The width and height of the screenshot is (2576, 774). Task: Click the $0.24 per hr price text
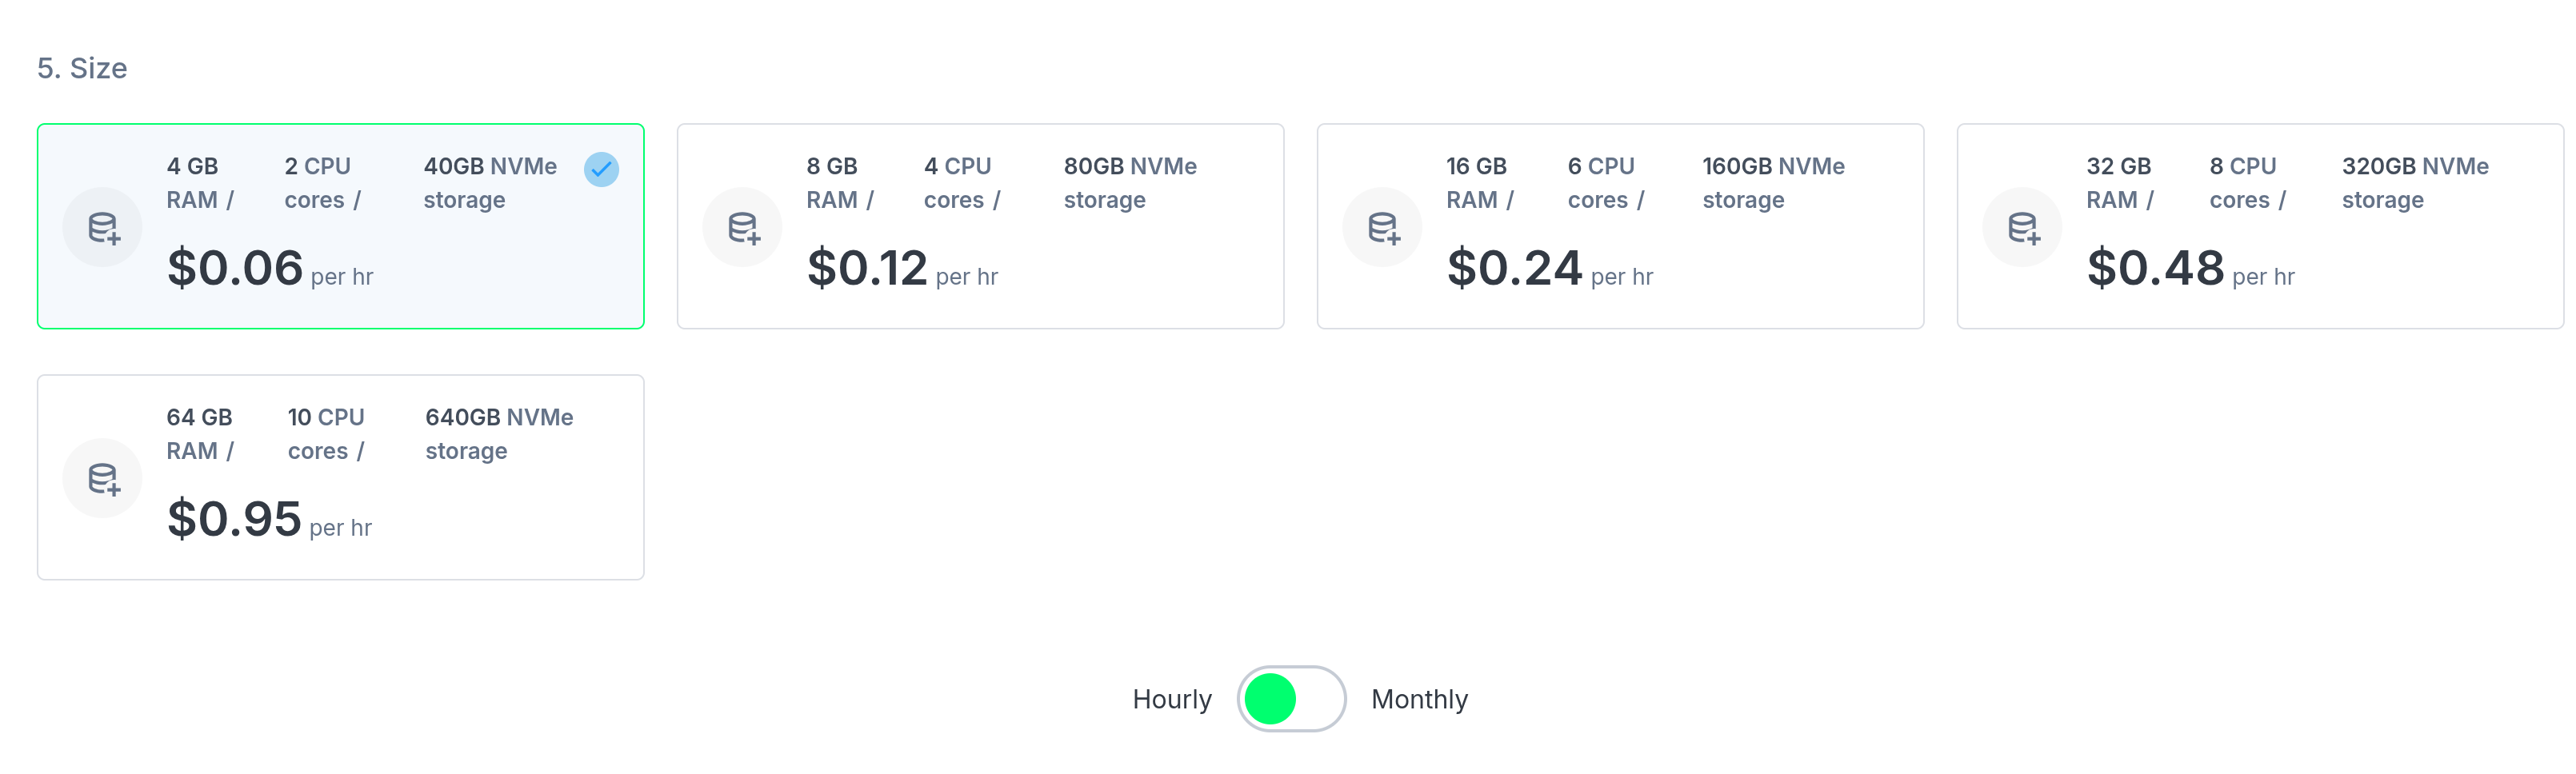(1515, 267)
